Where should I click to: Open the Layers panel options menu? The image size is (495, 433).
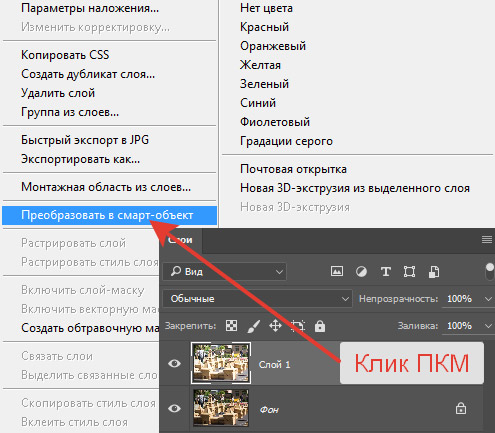487,239
